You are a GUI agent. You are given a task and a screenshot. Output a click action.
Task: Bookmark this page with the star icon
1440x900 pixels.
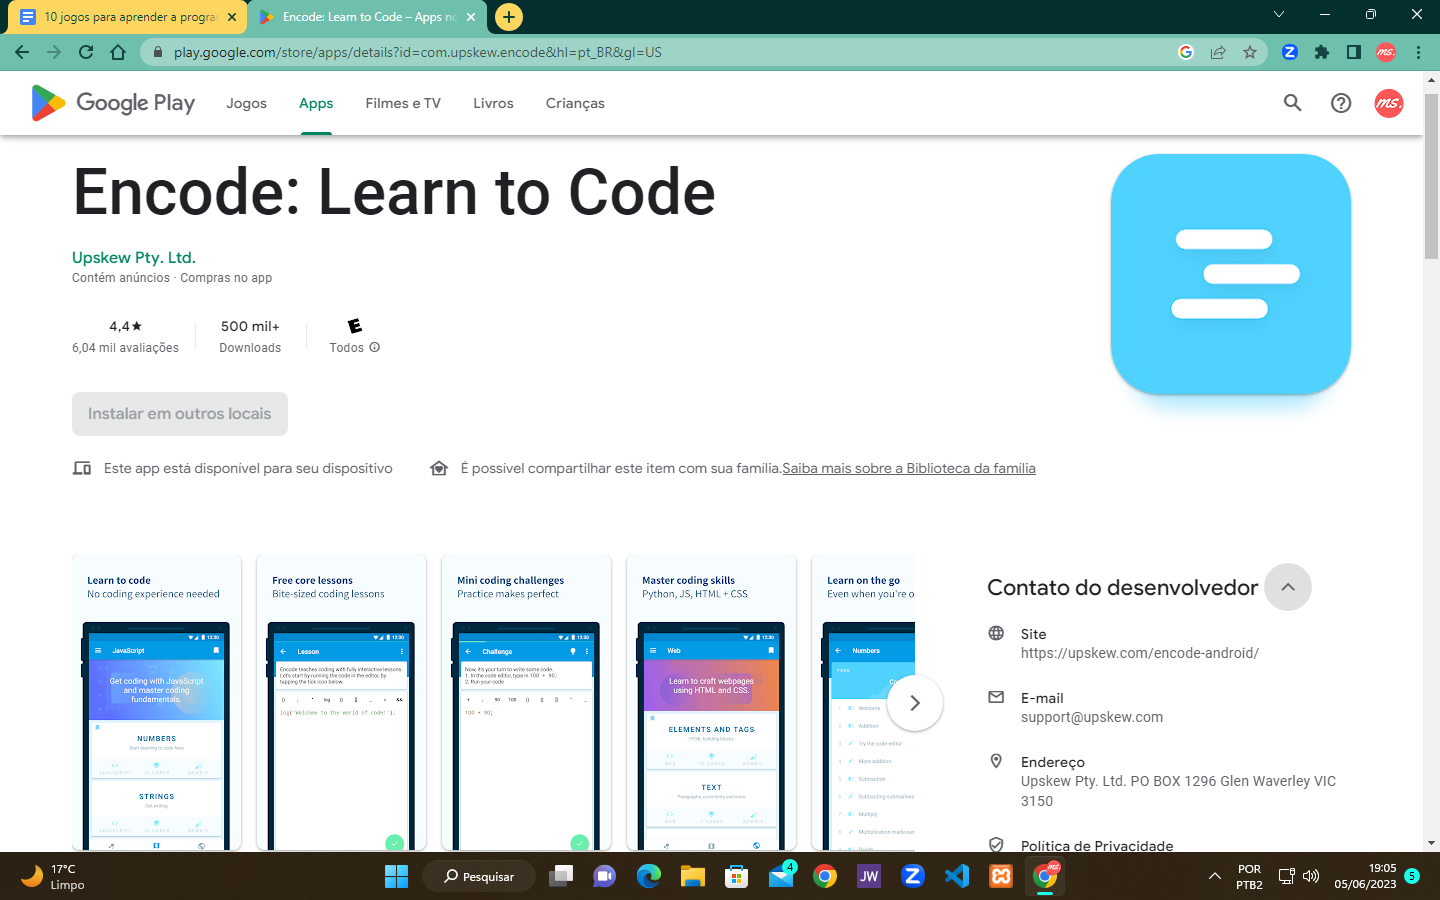1250,52
